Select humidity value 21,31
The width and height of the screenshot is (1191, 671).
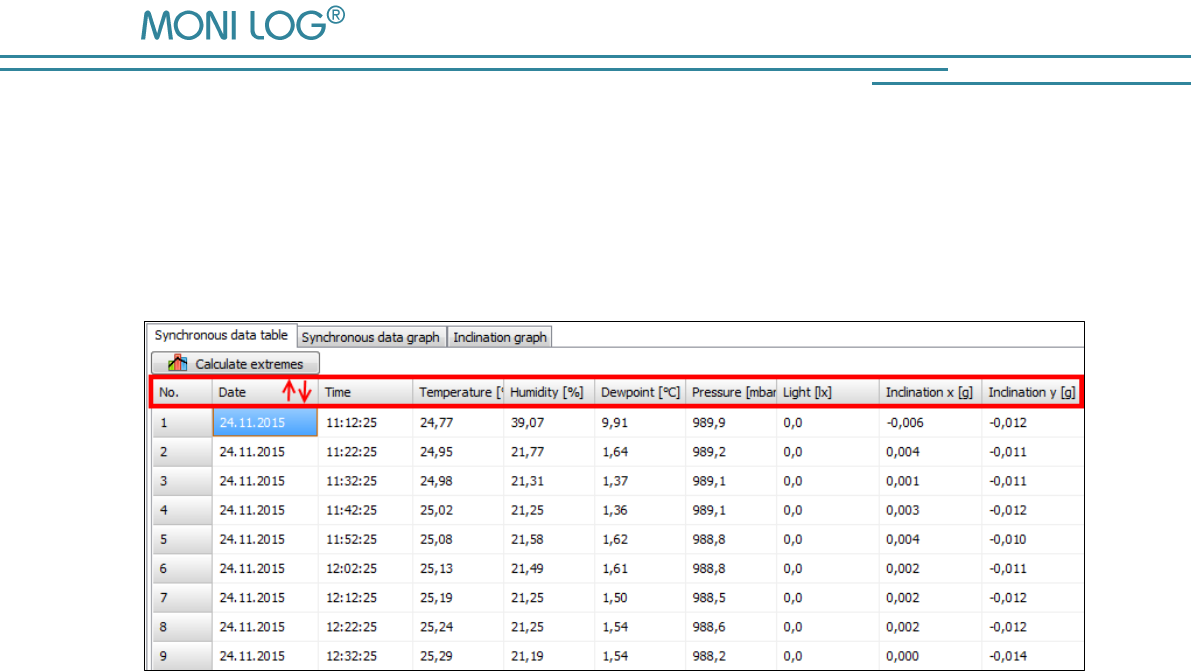click(527, 481)
